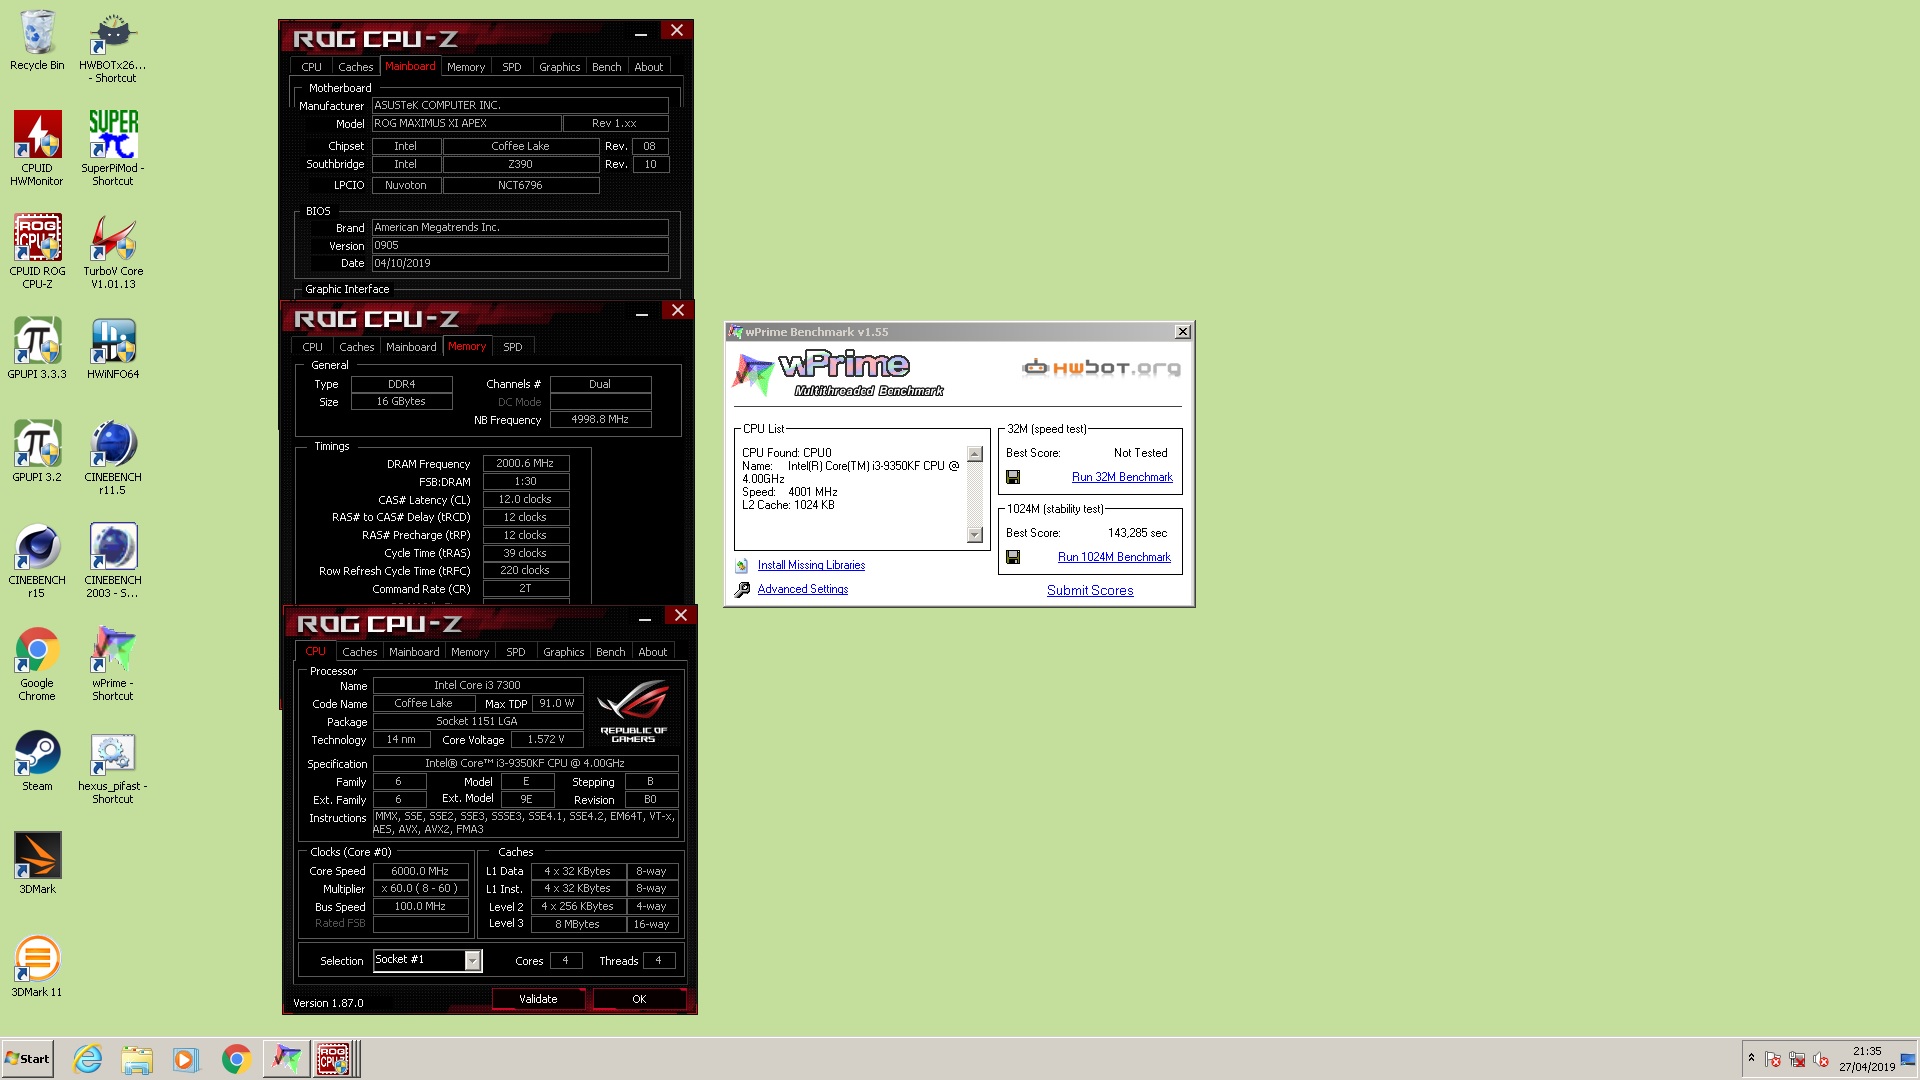Image resolution: width=1920 pixels, height=1080 pixels.
Task: Open Graphics tab in top CPU-Z window
Action: point(559,67)
